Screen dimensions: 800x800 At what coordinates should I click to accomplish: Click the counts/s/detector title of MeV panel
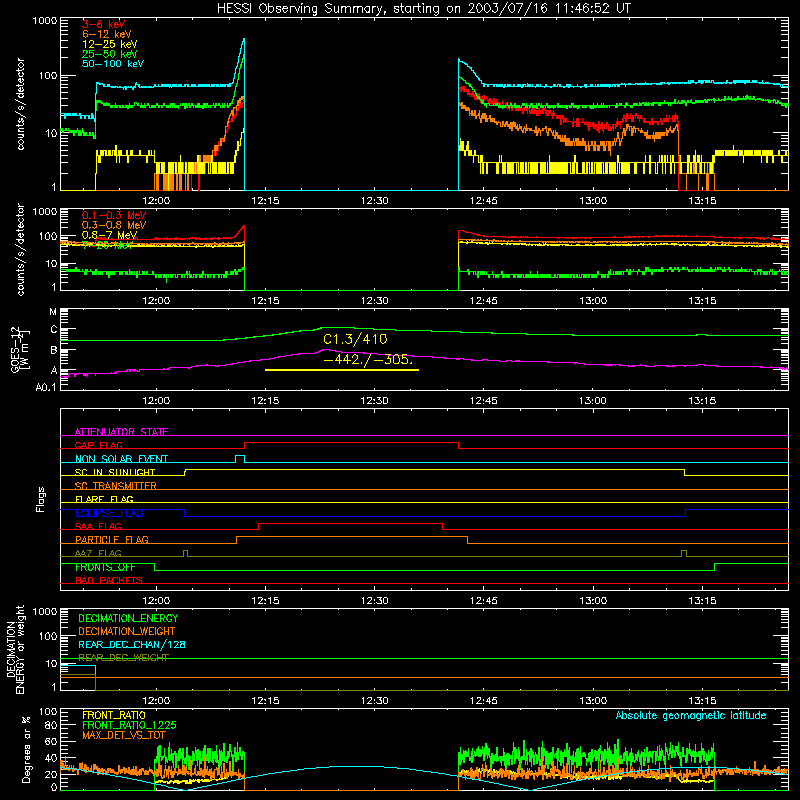(20, 249)
